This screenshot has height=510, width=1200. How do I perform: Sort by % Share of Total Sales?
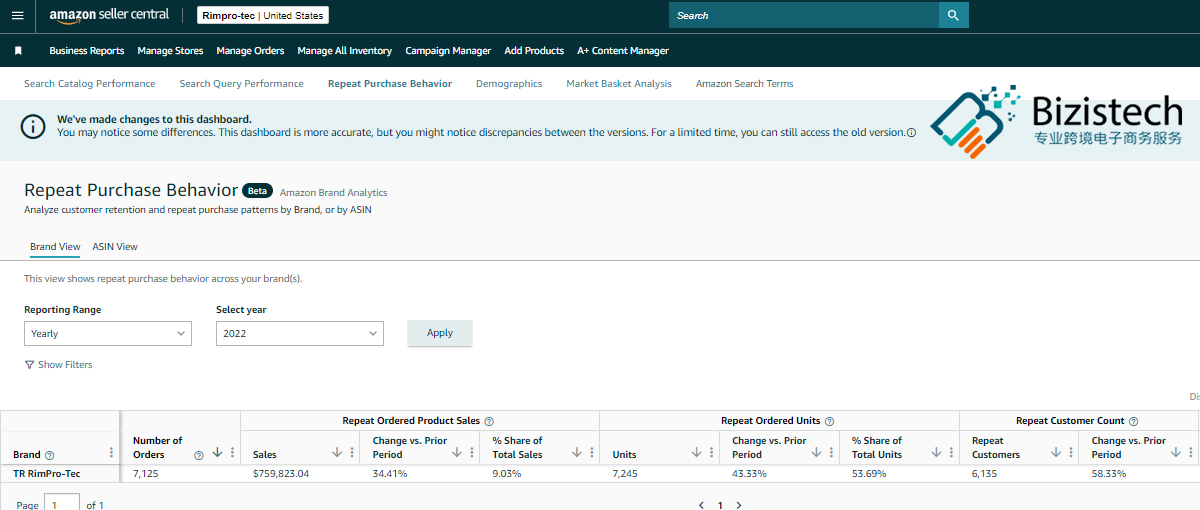pos(577,453)
